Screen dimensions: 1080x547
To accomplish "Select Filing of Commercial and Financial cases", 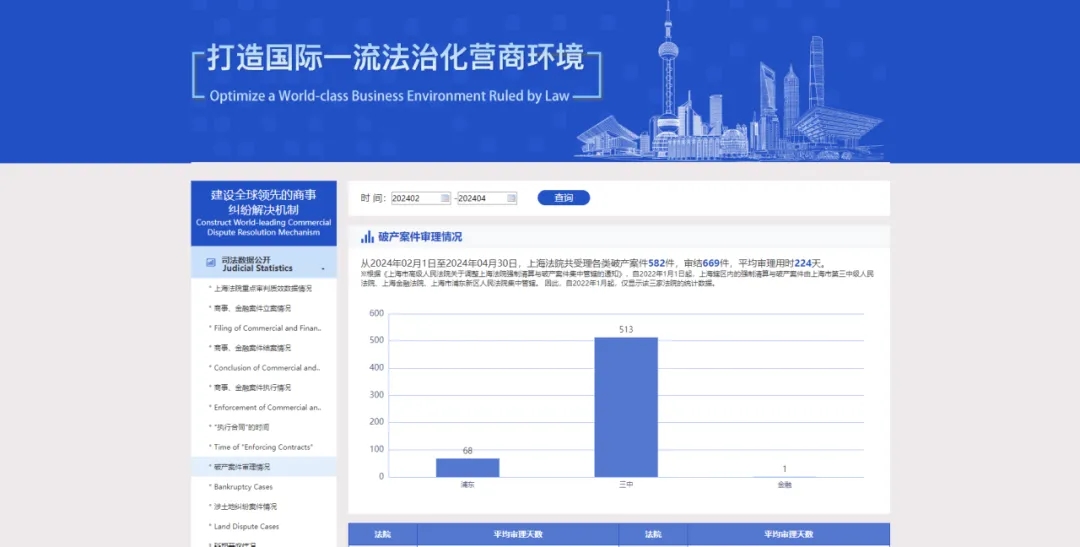I will (266, 328).
